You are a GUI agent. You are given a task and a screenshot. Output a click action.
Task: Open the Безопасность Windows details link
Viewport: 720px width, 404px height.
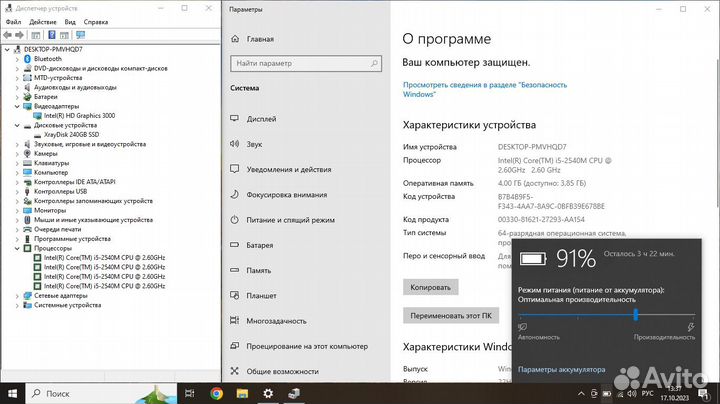(x=485, y=90)
